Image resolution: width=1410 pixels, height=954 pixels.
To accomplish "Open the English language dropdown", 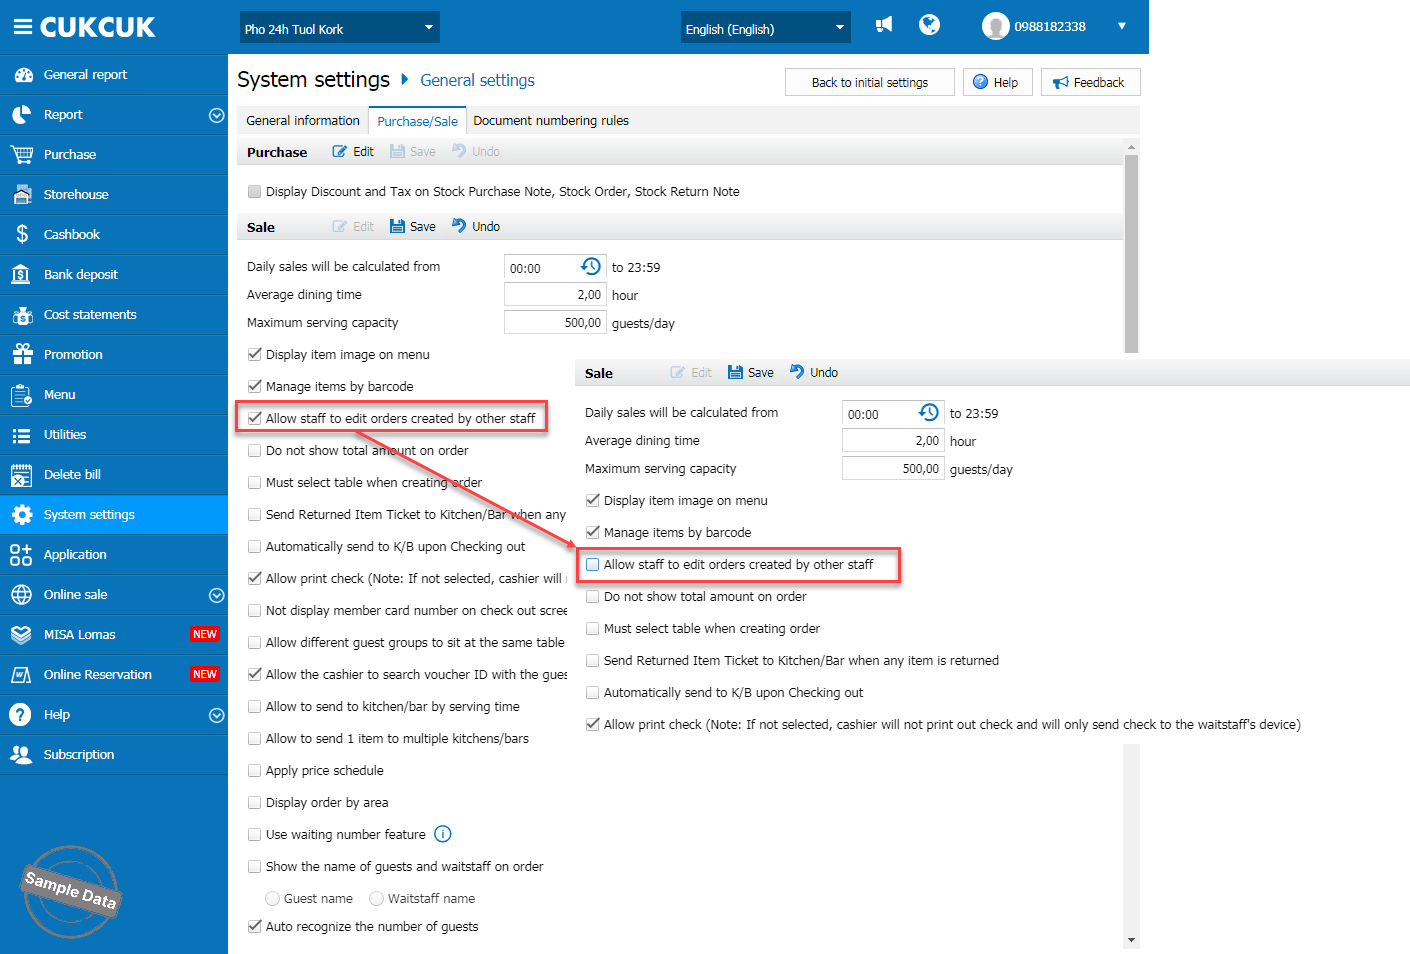I will click(x=765, y=28).
